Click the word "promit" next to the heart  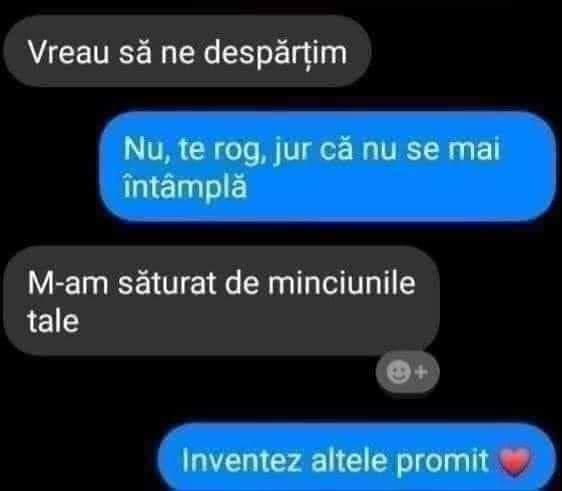[x=442, y=462]
